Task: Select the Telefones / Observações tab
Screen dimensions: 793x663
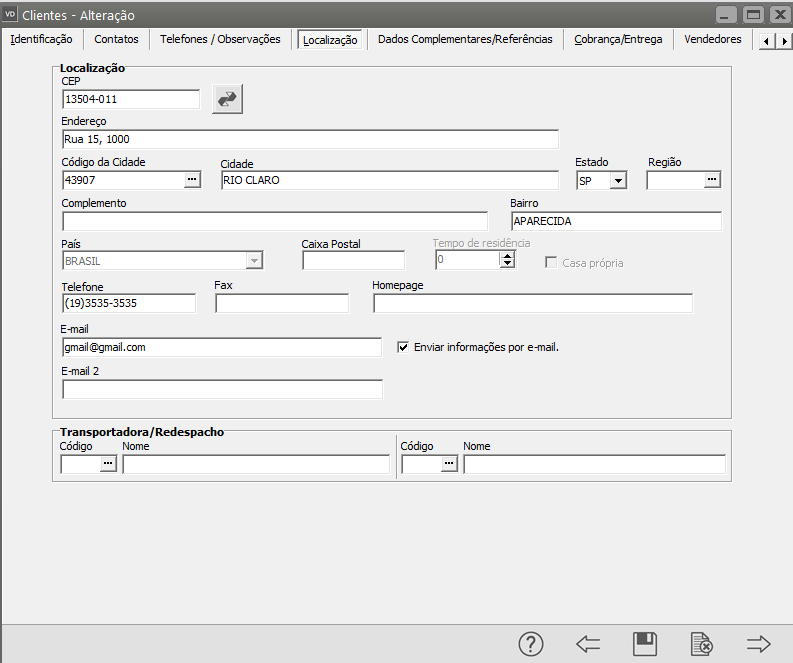Action: pyautogui.click(x=221, y=39)
